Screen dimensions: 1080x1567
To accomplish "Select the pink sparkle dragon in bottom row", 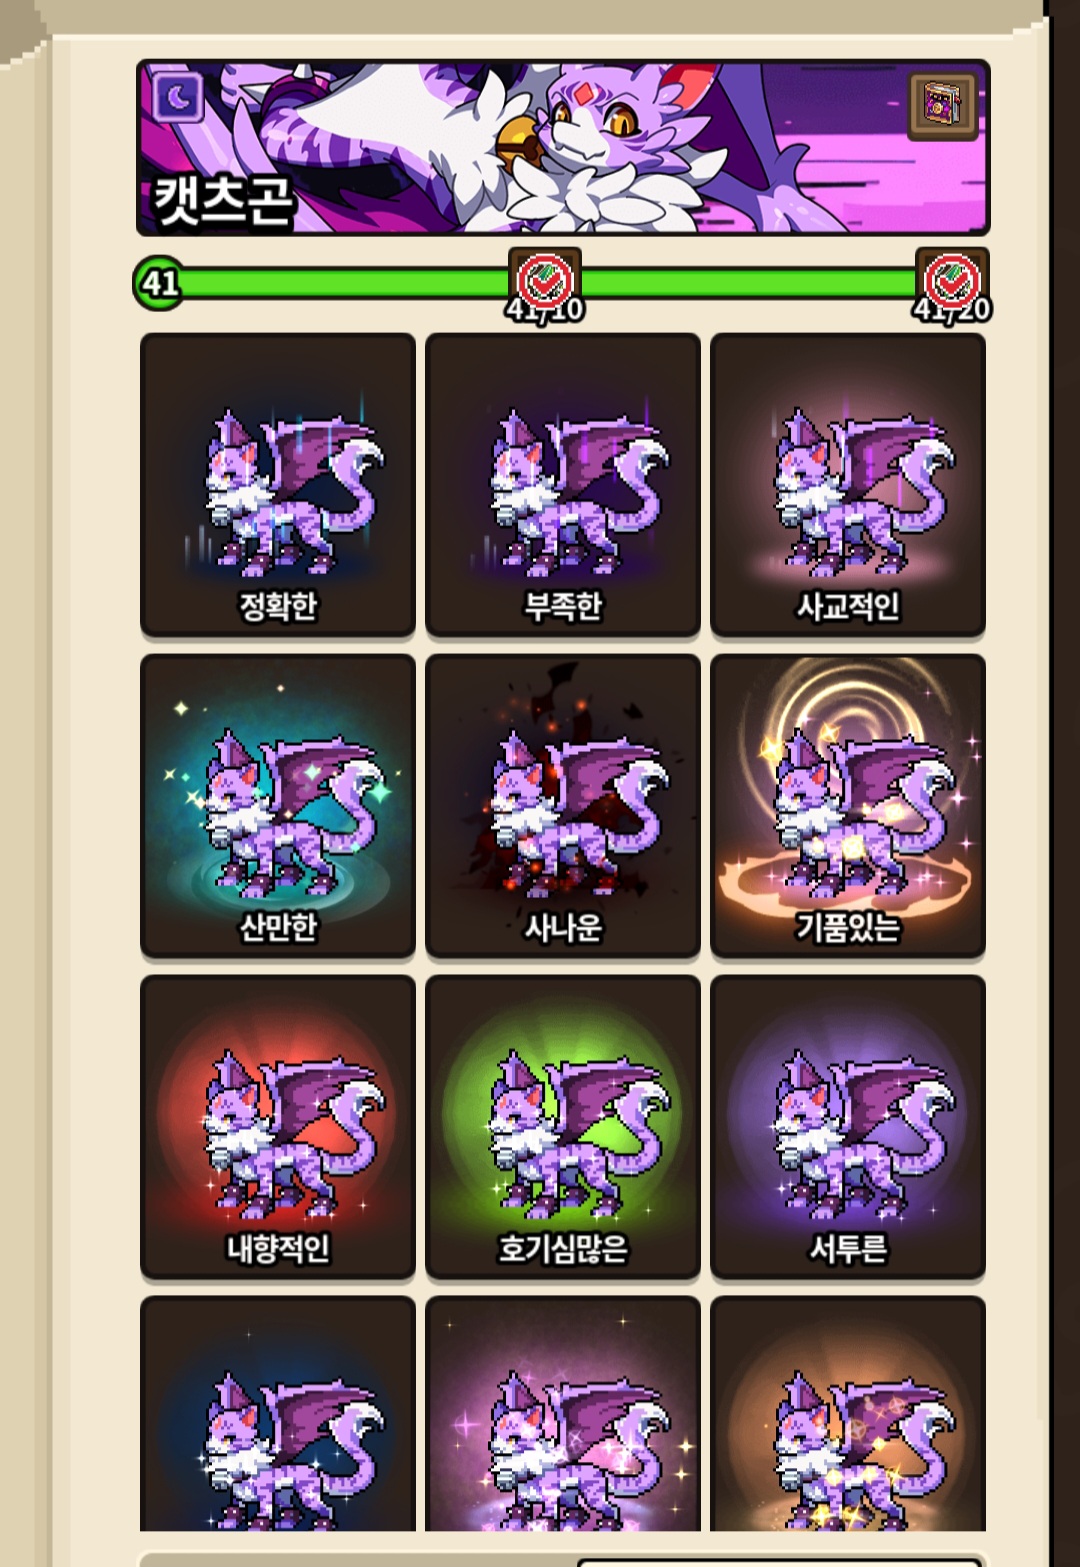I will point(563,1414).
